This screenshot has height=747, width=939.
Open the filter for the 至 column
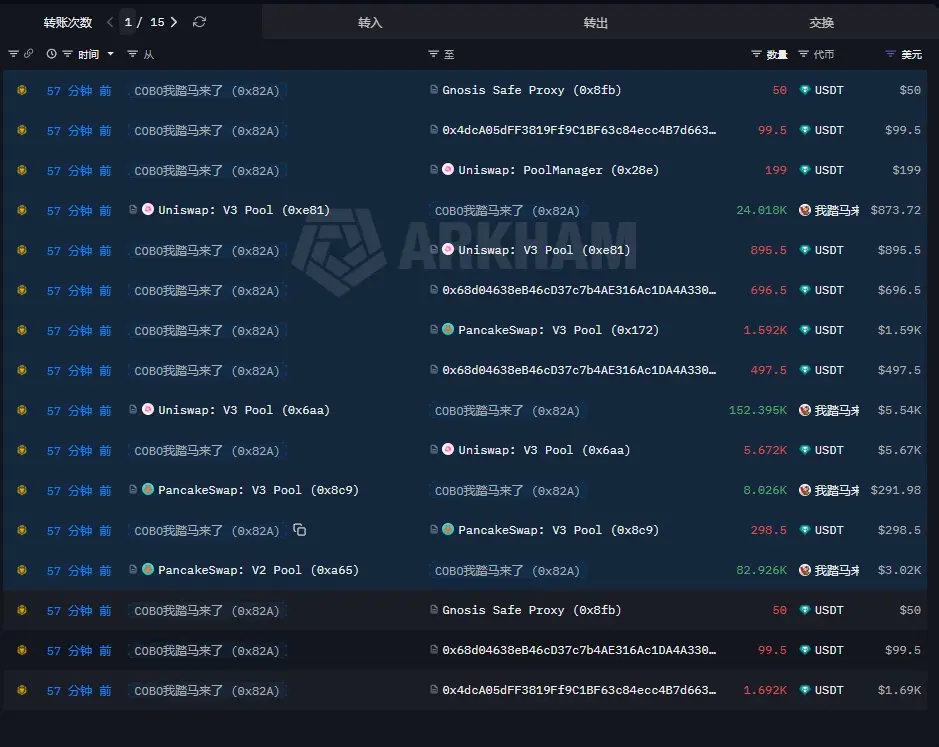(433, 54)
